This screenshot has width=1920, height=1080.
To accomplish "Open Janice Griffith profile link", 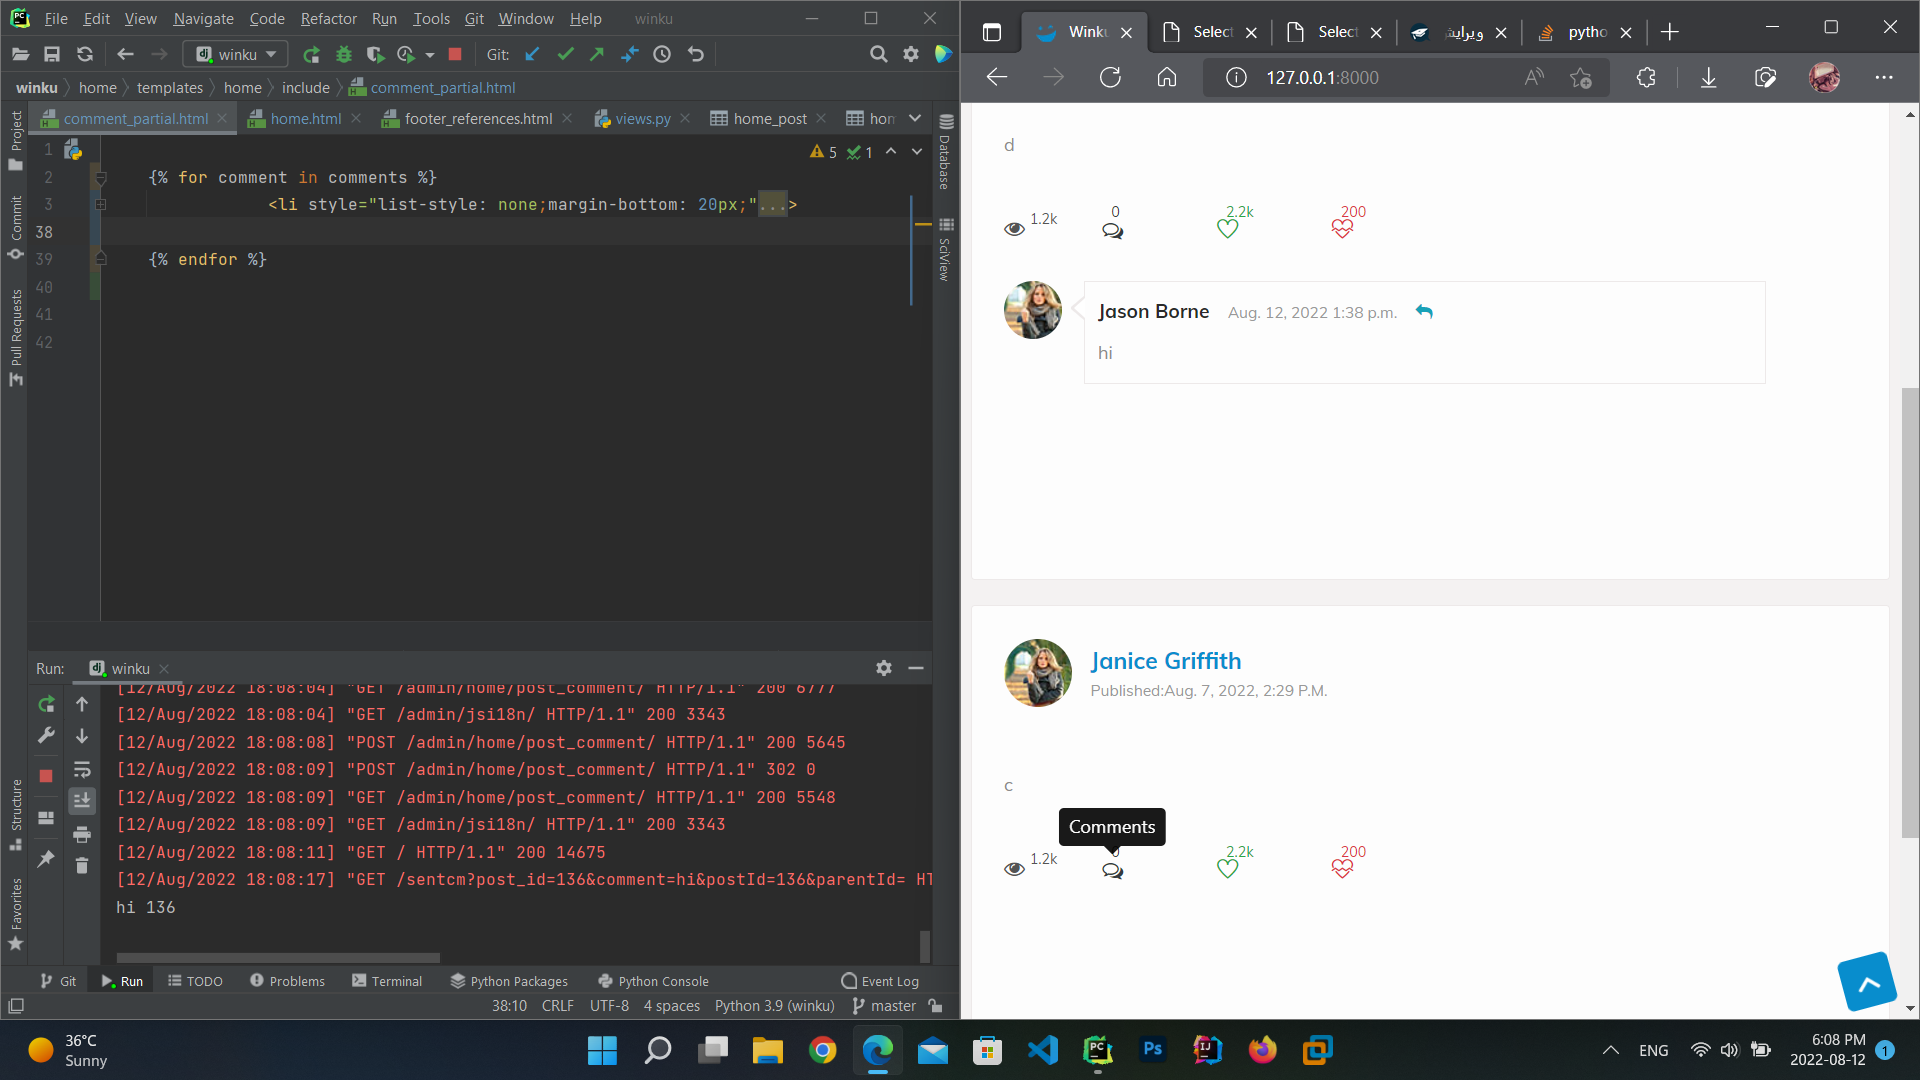I will pos(1165,661).
